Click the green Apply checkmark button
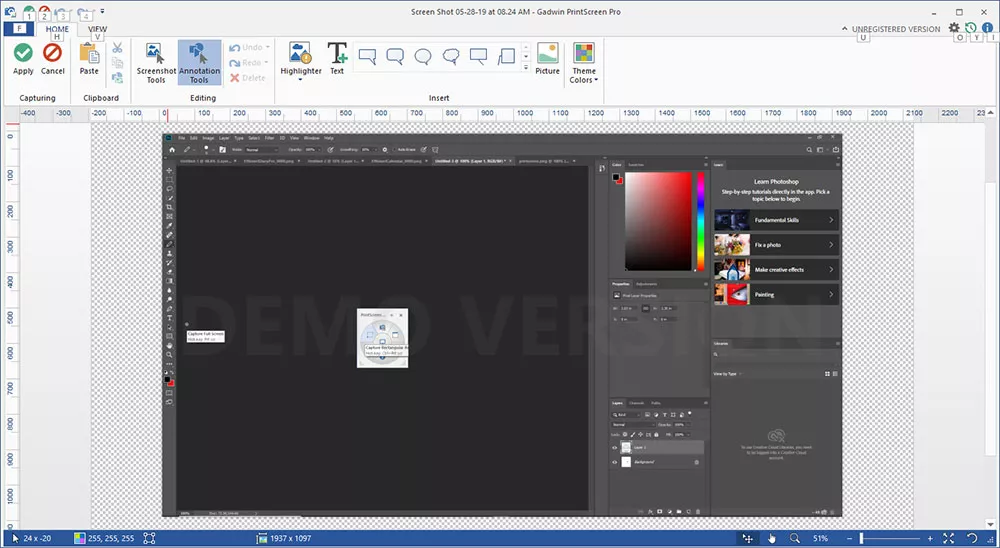The height and width of the screenshot is (548, 1000). 23,59
